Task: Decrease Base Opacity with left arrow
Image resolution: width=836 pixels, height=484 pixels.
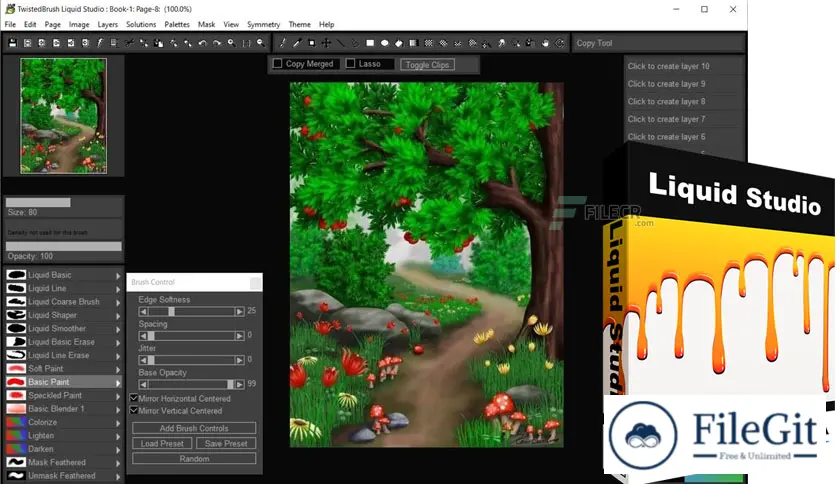Action: point(143,384)
